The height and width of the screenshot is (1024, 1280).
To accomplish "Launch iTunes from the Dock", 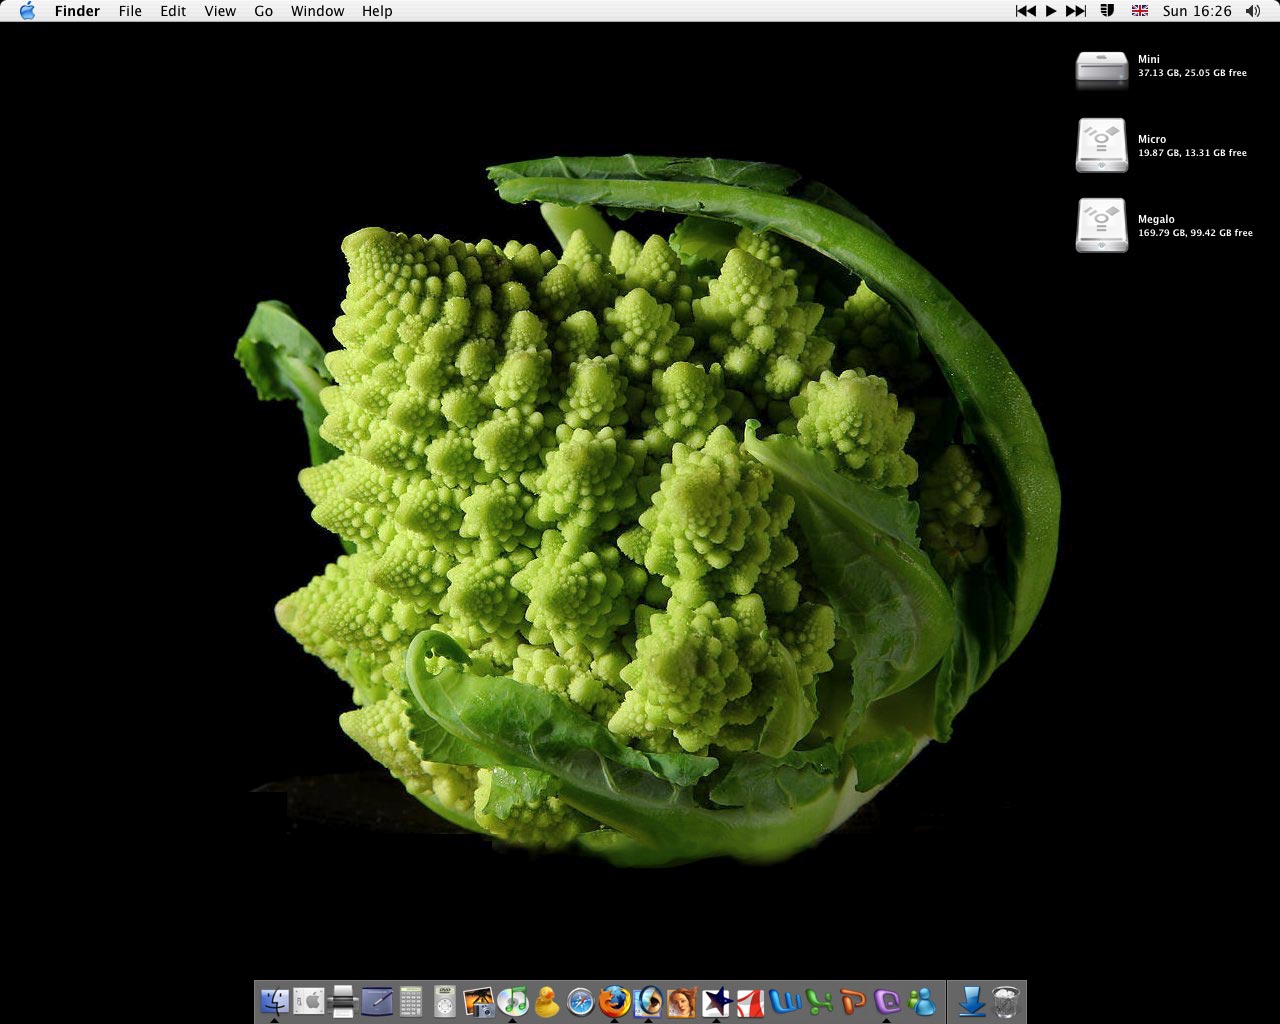I will 513,1001.
